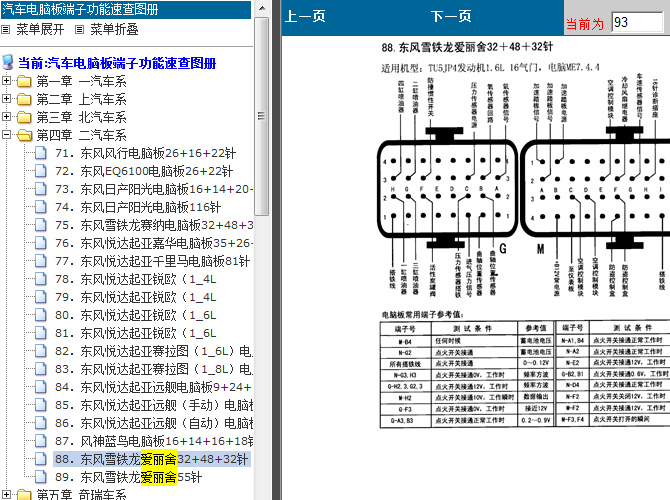Select 第三章 北汽车系 chapter label
Screen dimensions: 670x500
(x=81, y=117)
